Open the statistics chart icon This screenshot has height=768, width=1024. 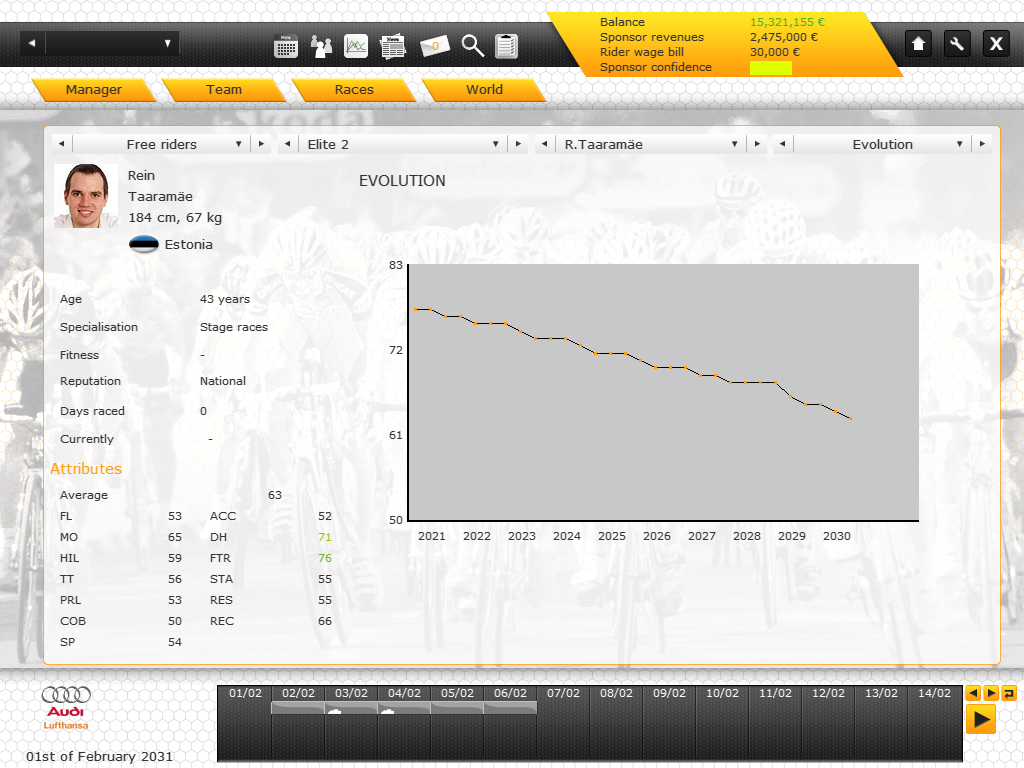(x=356, y=46)
